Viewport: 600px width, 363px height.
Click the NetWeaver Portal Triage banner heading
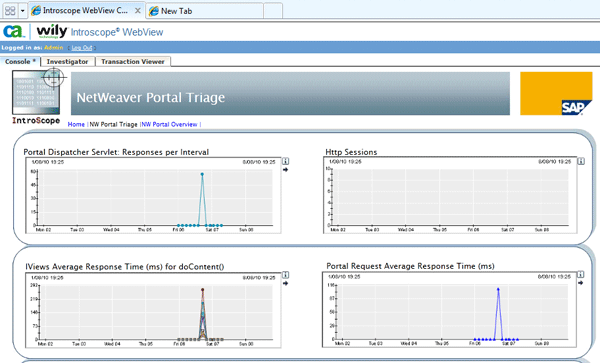(151, 98)
